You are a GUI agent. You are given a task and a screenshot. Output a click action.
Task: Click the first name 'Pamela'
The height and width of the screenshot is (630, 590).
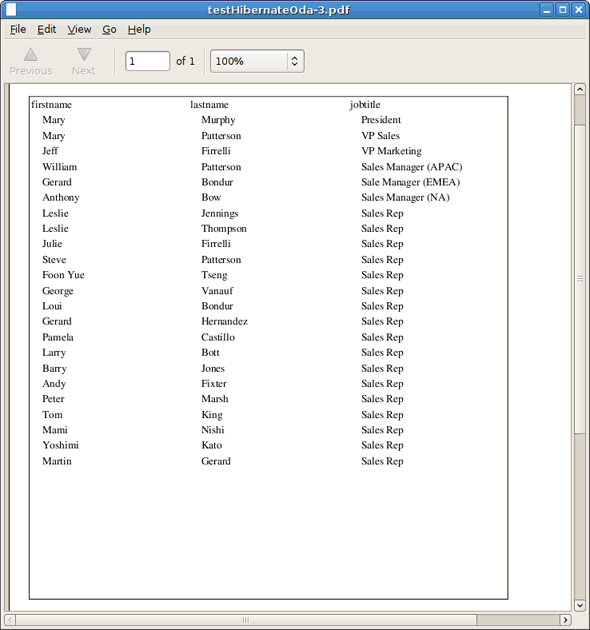click(58, 337)
